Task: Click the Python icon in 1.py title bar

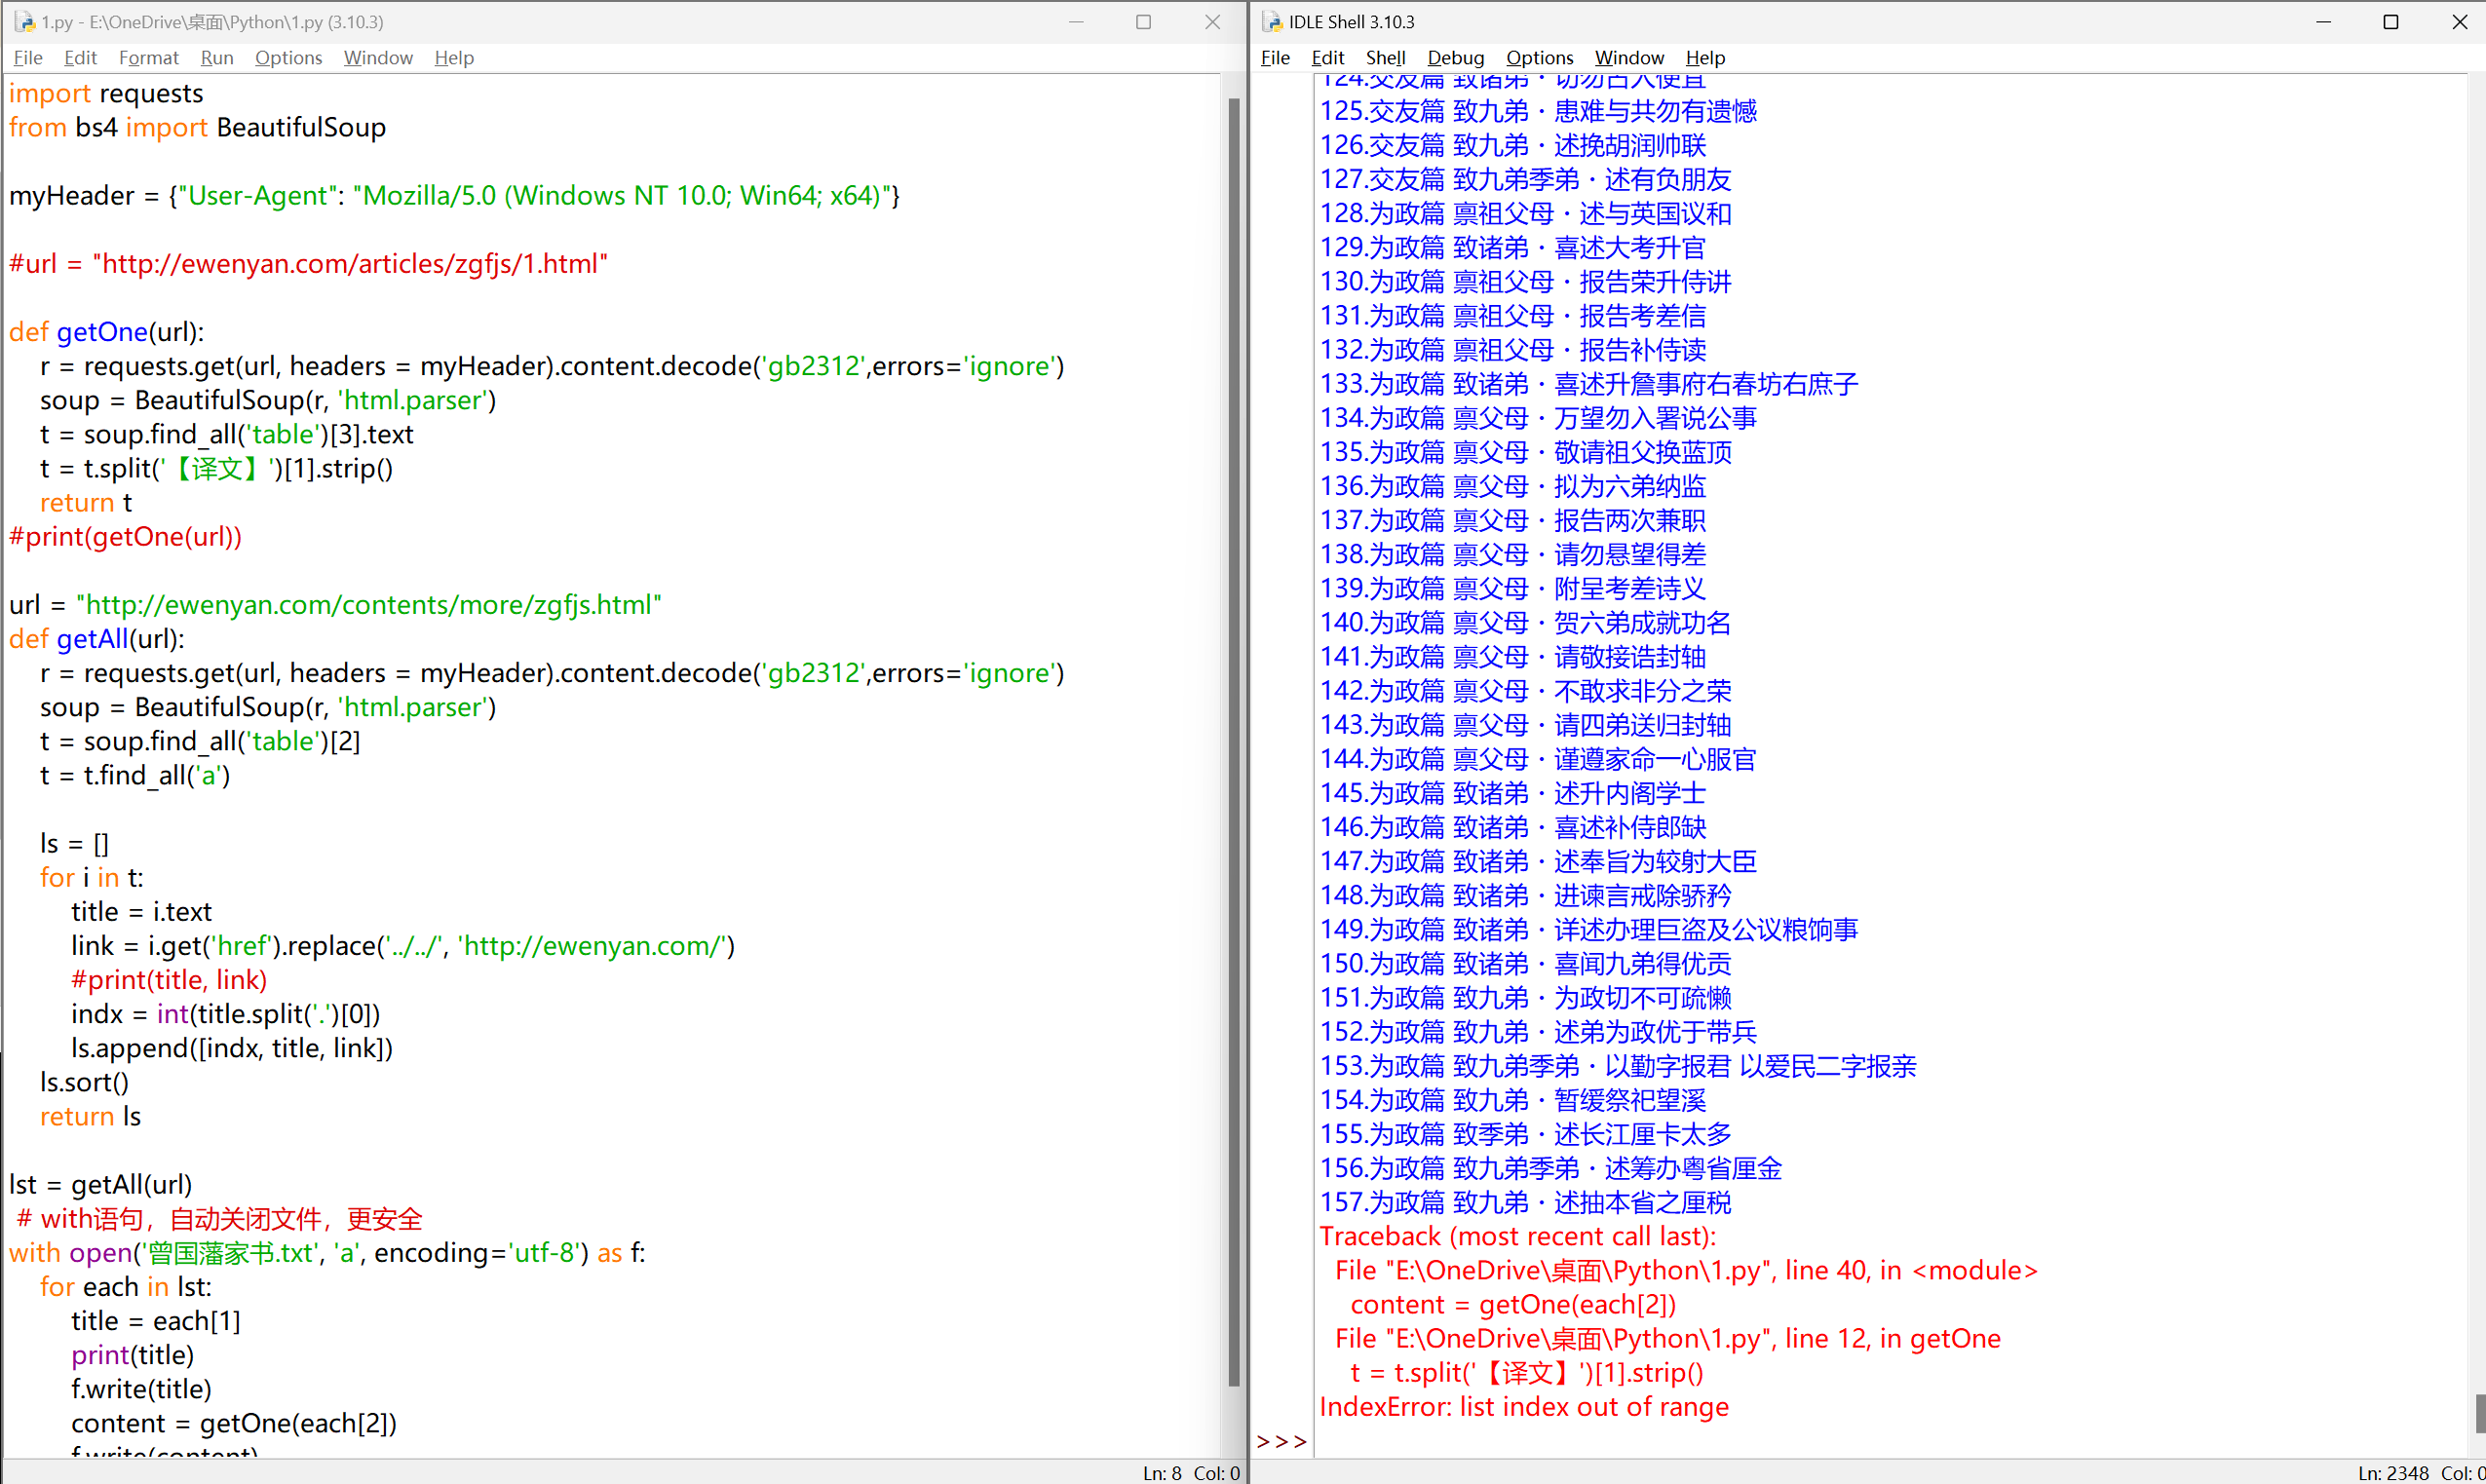Action: [x=23, y=21]
